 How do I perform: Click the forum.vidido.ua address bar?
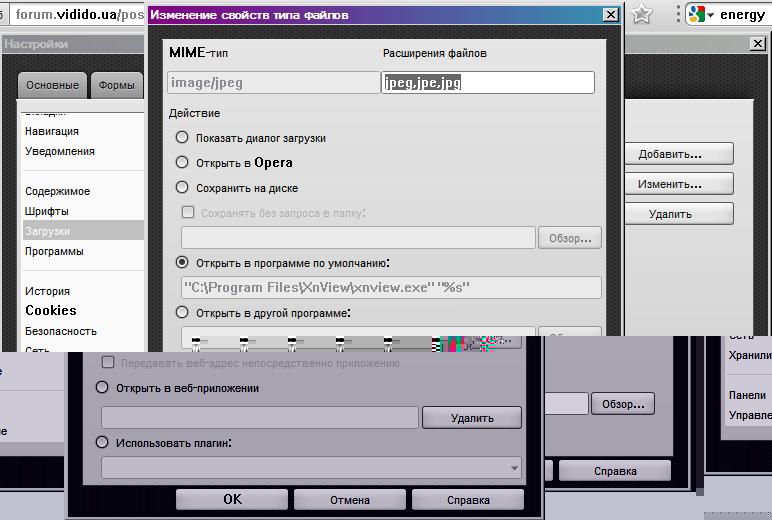coord(79,14)
